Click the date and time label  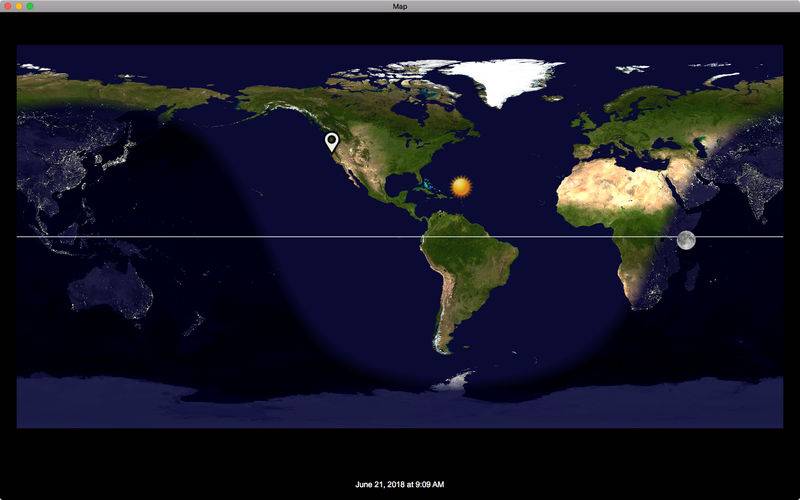[x=399, y=484]
